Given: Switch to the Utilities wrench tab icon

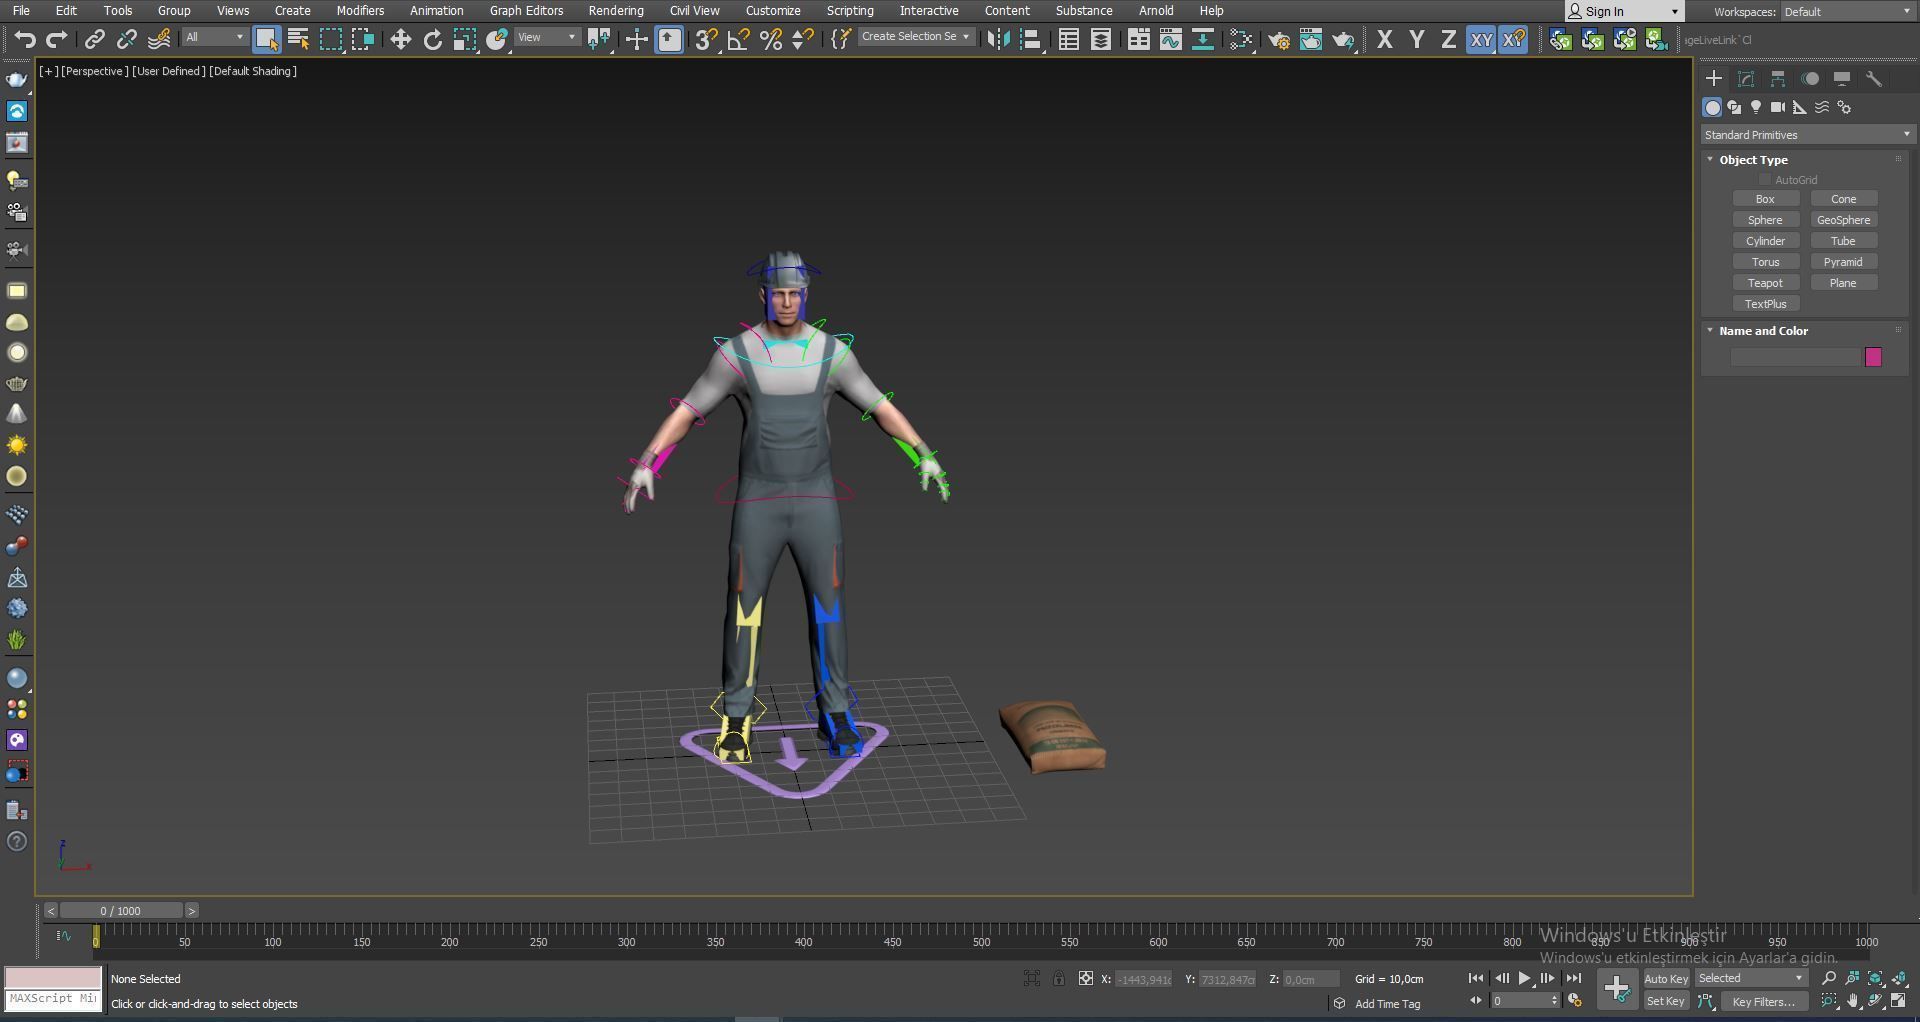Looking at the screenshot, I should point(1874,79).
